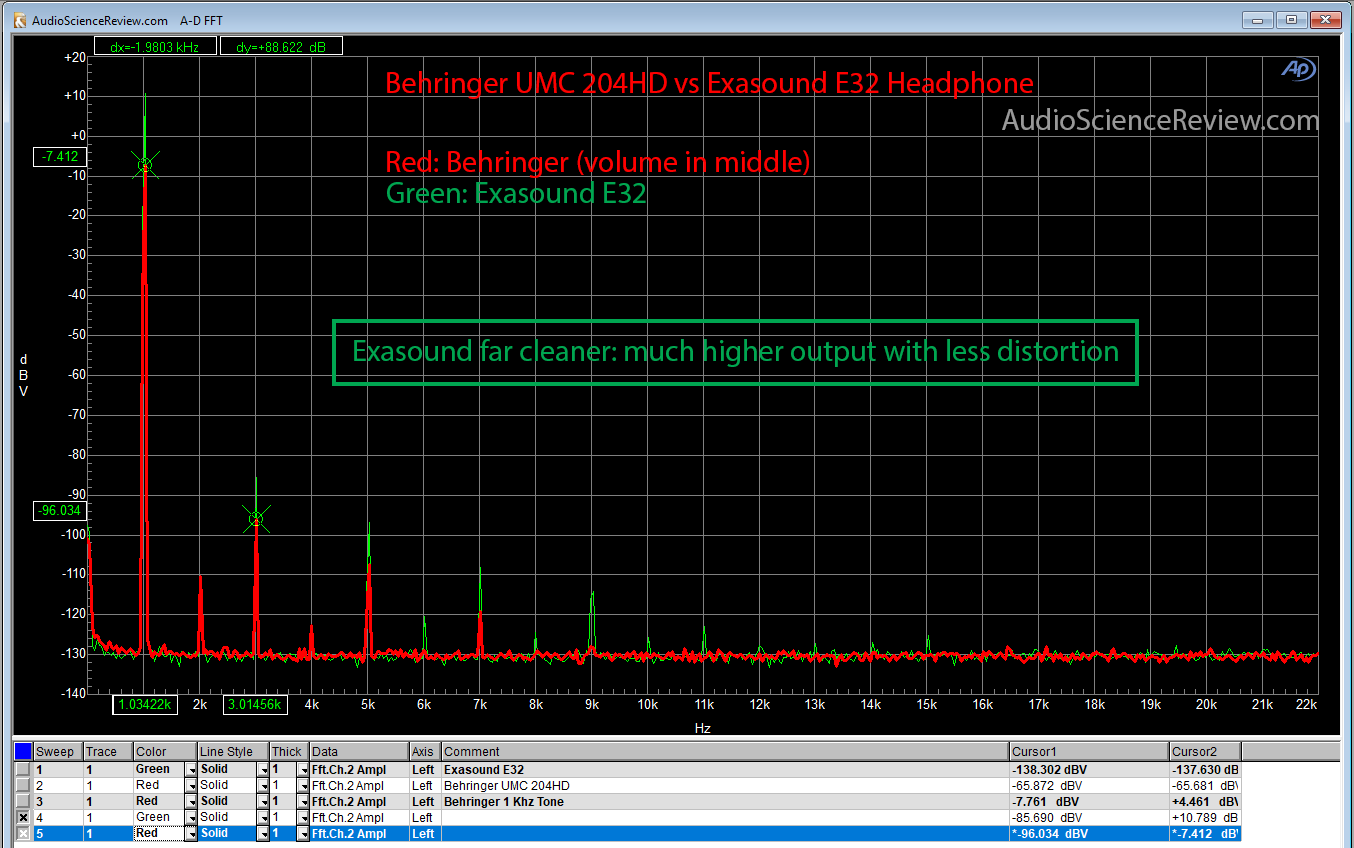Enable the checkbox for sweep 3 Behringer 1 Khz Tone
1354x848 pixels.
pyautogui.click(x=23, y=801)
